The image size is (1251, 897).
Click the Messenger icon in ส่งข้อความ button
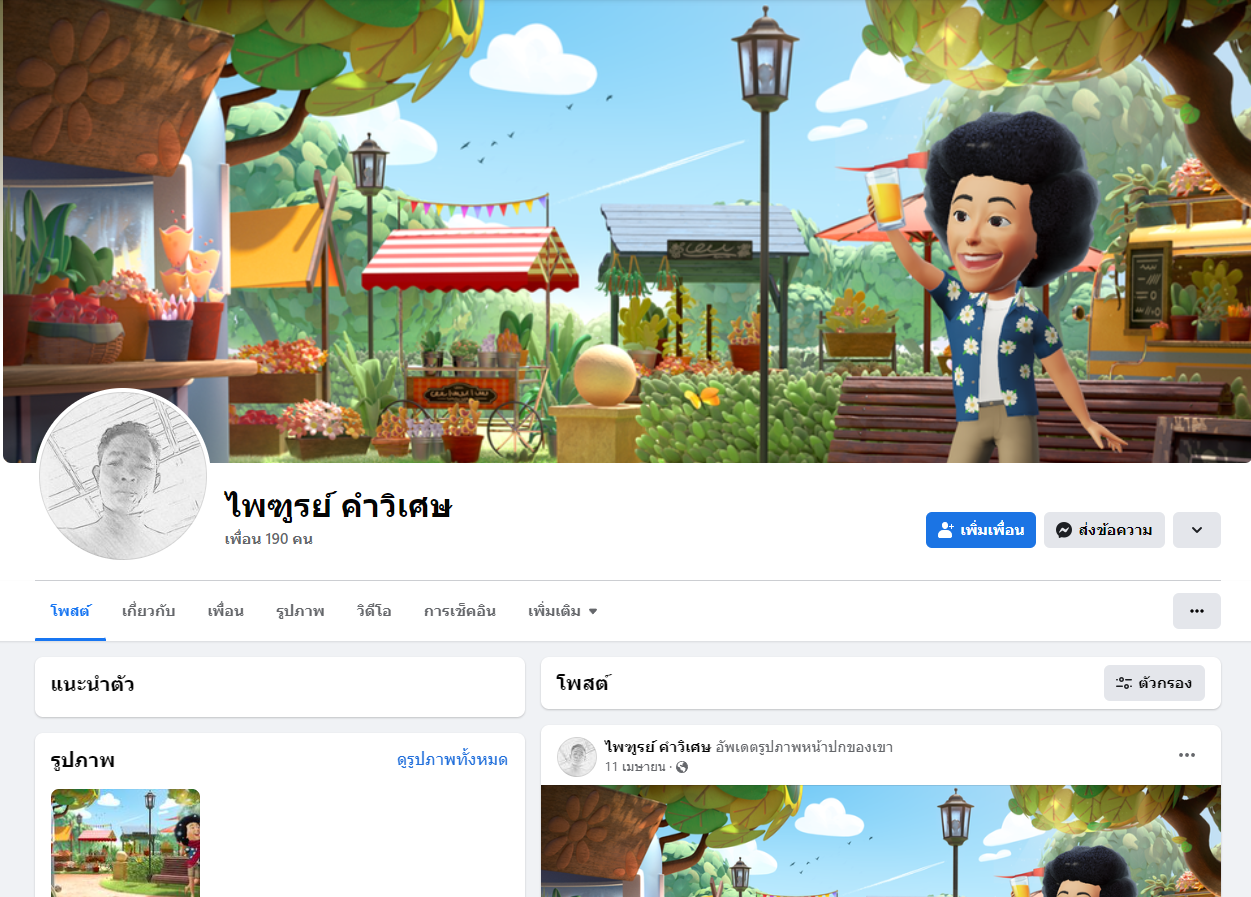[1064, 530]
